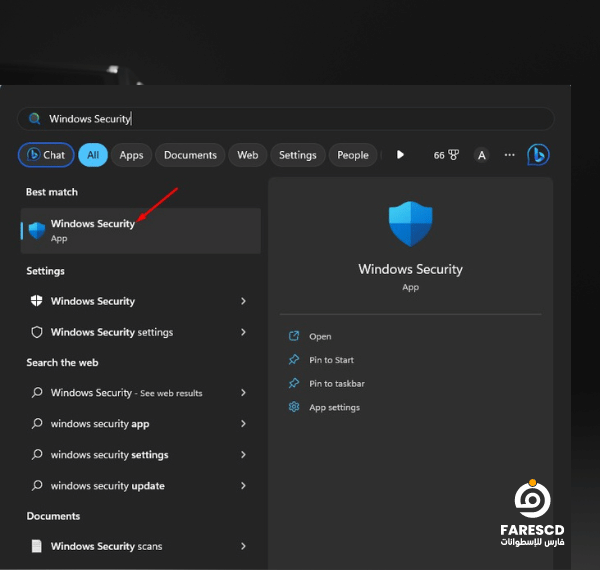Click into the Windows Security search field
600x570 pixels.
pos(285,119)
